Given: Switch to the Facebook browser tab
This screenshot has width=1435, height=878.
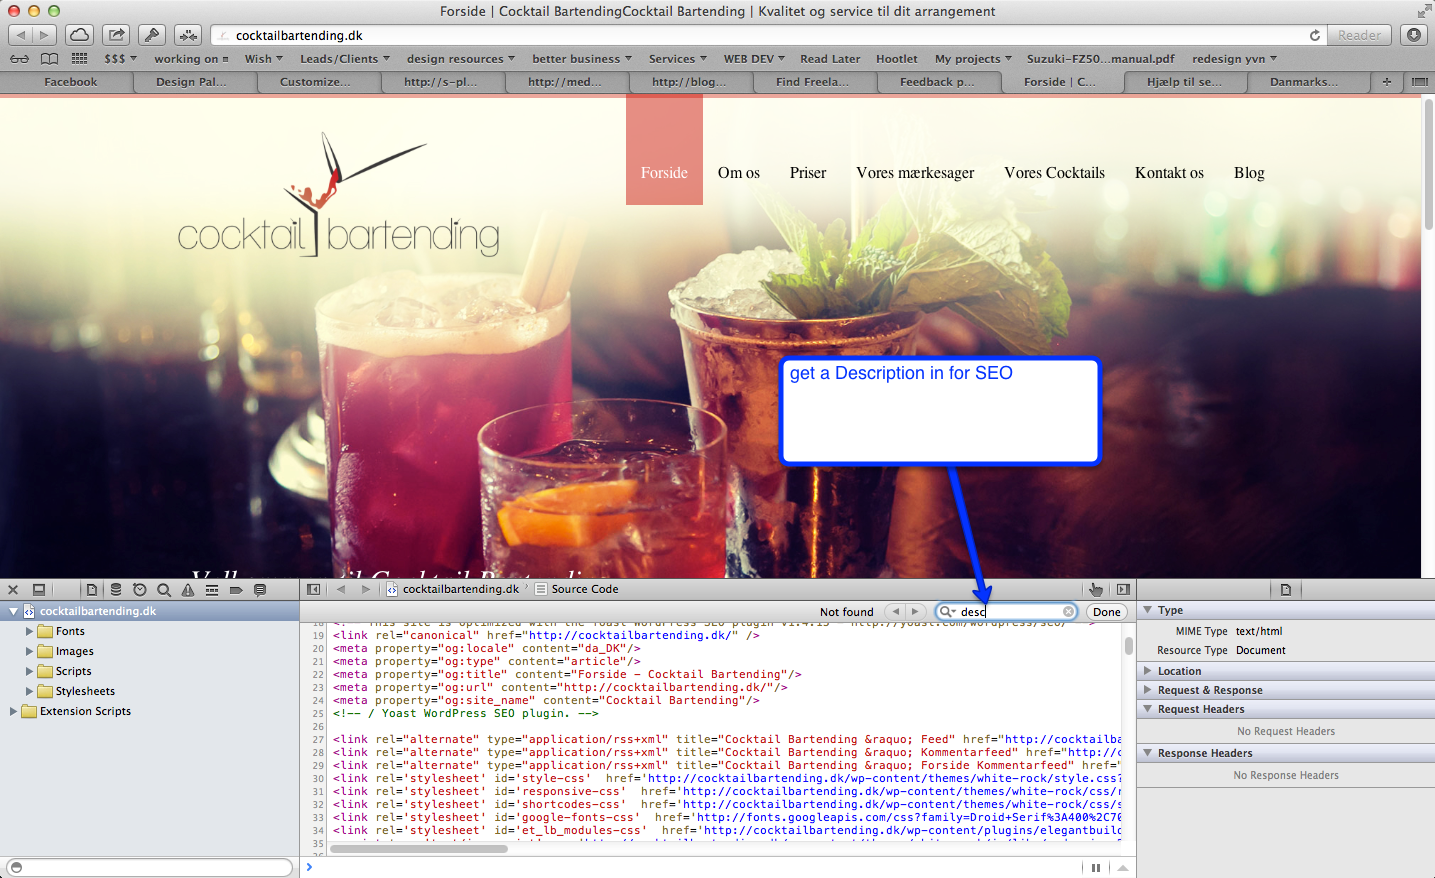Looking at the screenshot, I should coord(70,82).
